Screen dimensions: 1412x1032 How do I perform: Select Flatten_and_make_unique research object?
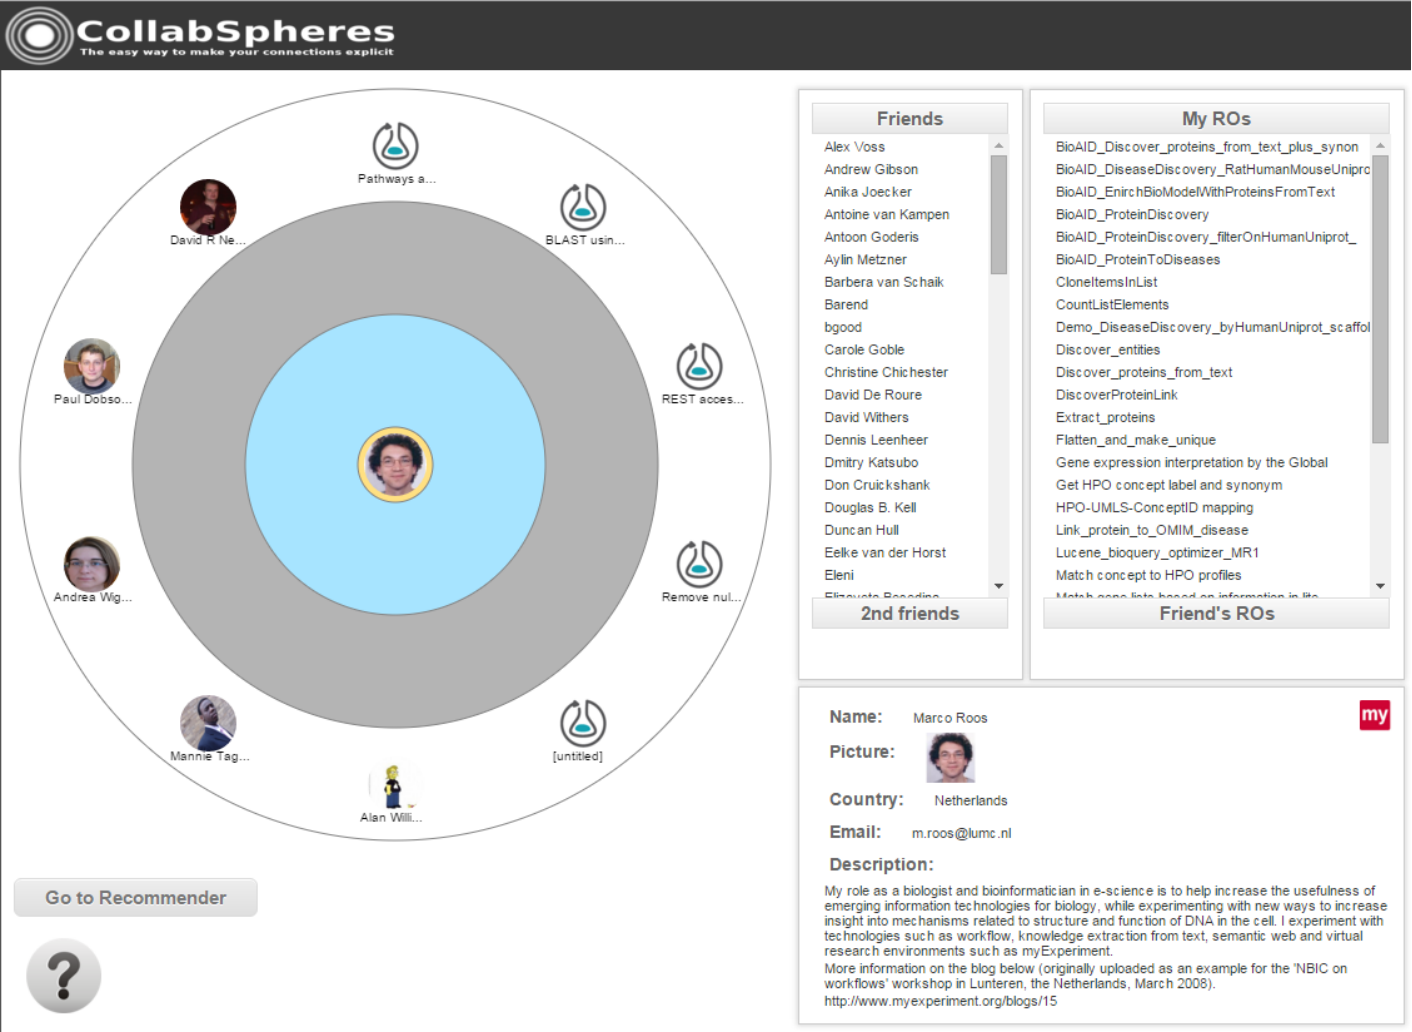pyautogui.click(x=1136, y=440)
